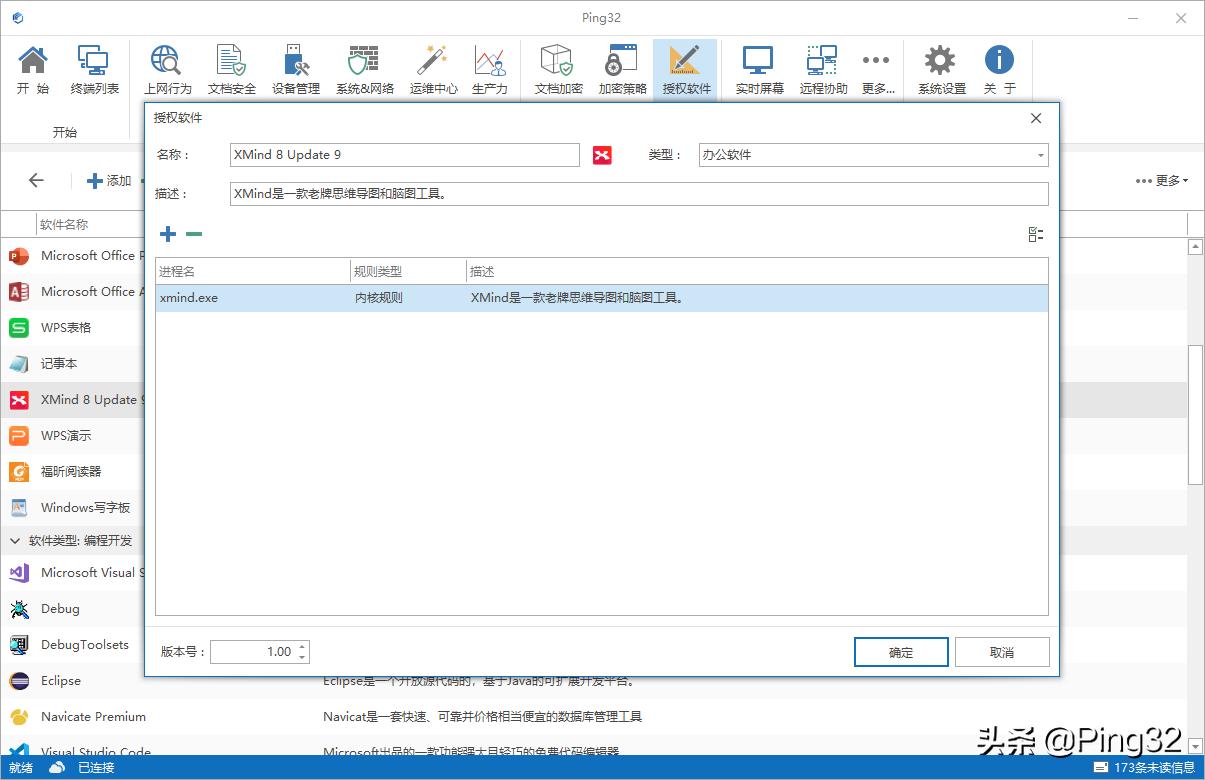
Task: Click the 描述 text input field
Action: click(638, 194)
